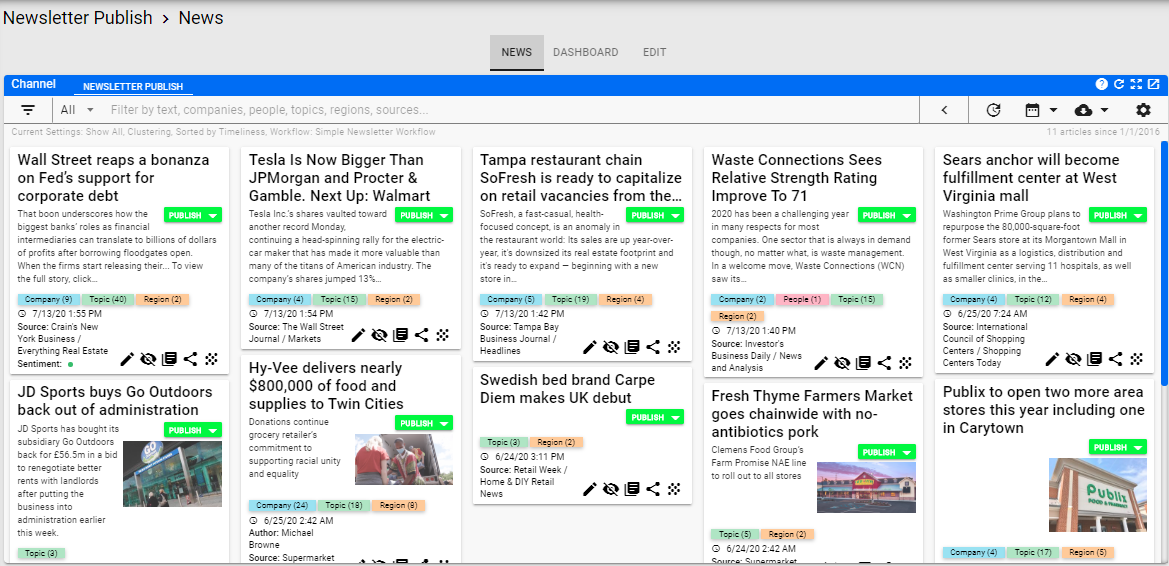Click People (1) tag on Waste Connections card

(x=802, y=300)
